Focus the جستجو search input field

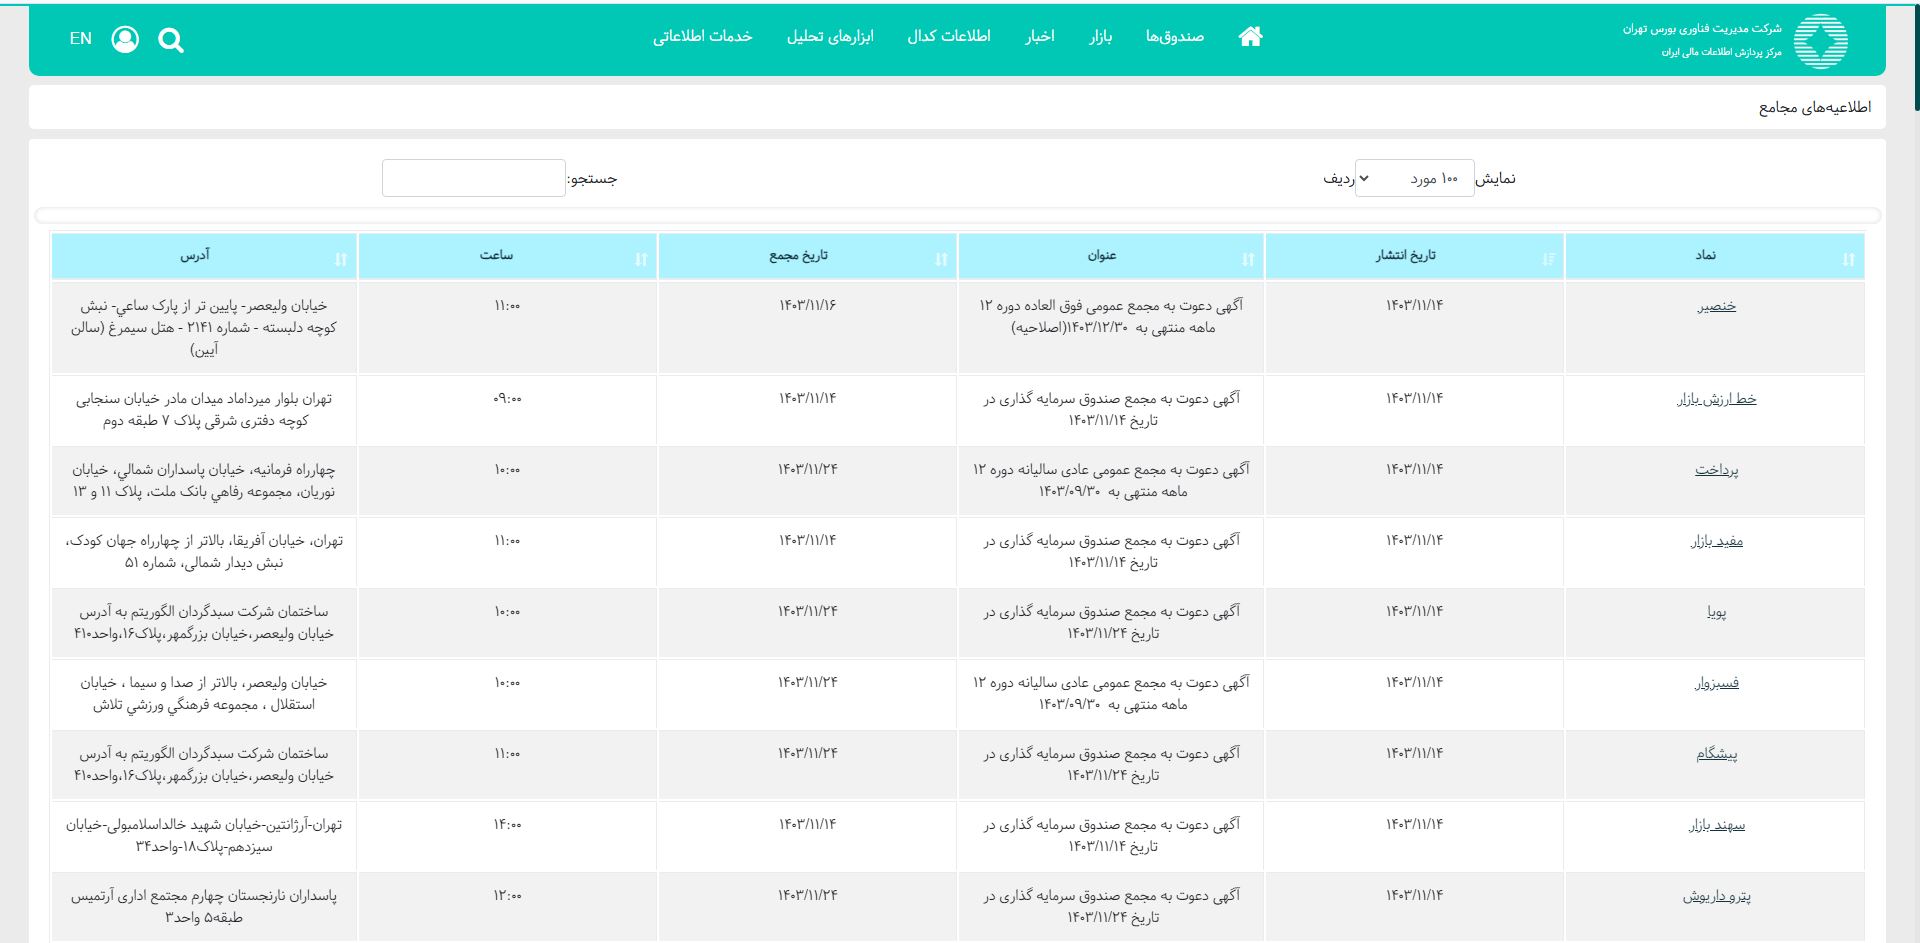click(x=474, y=178)
